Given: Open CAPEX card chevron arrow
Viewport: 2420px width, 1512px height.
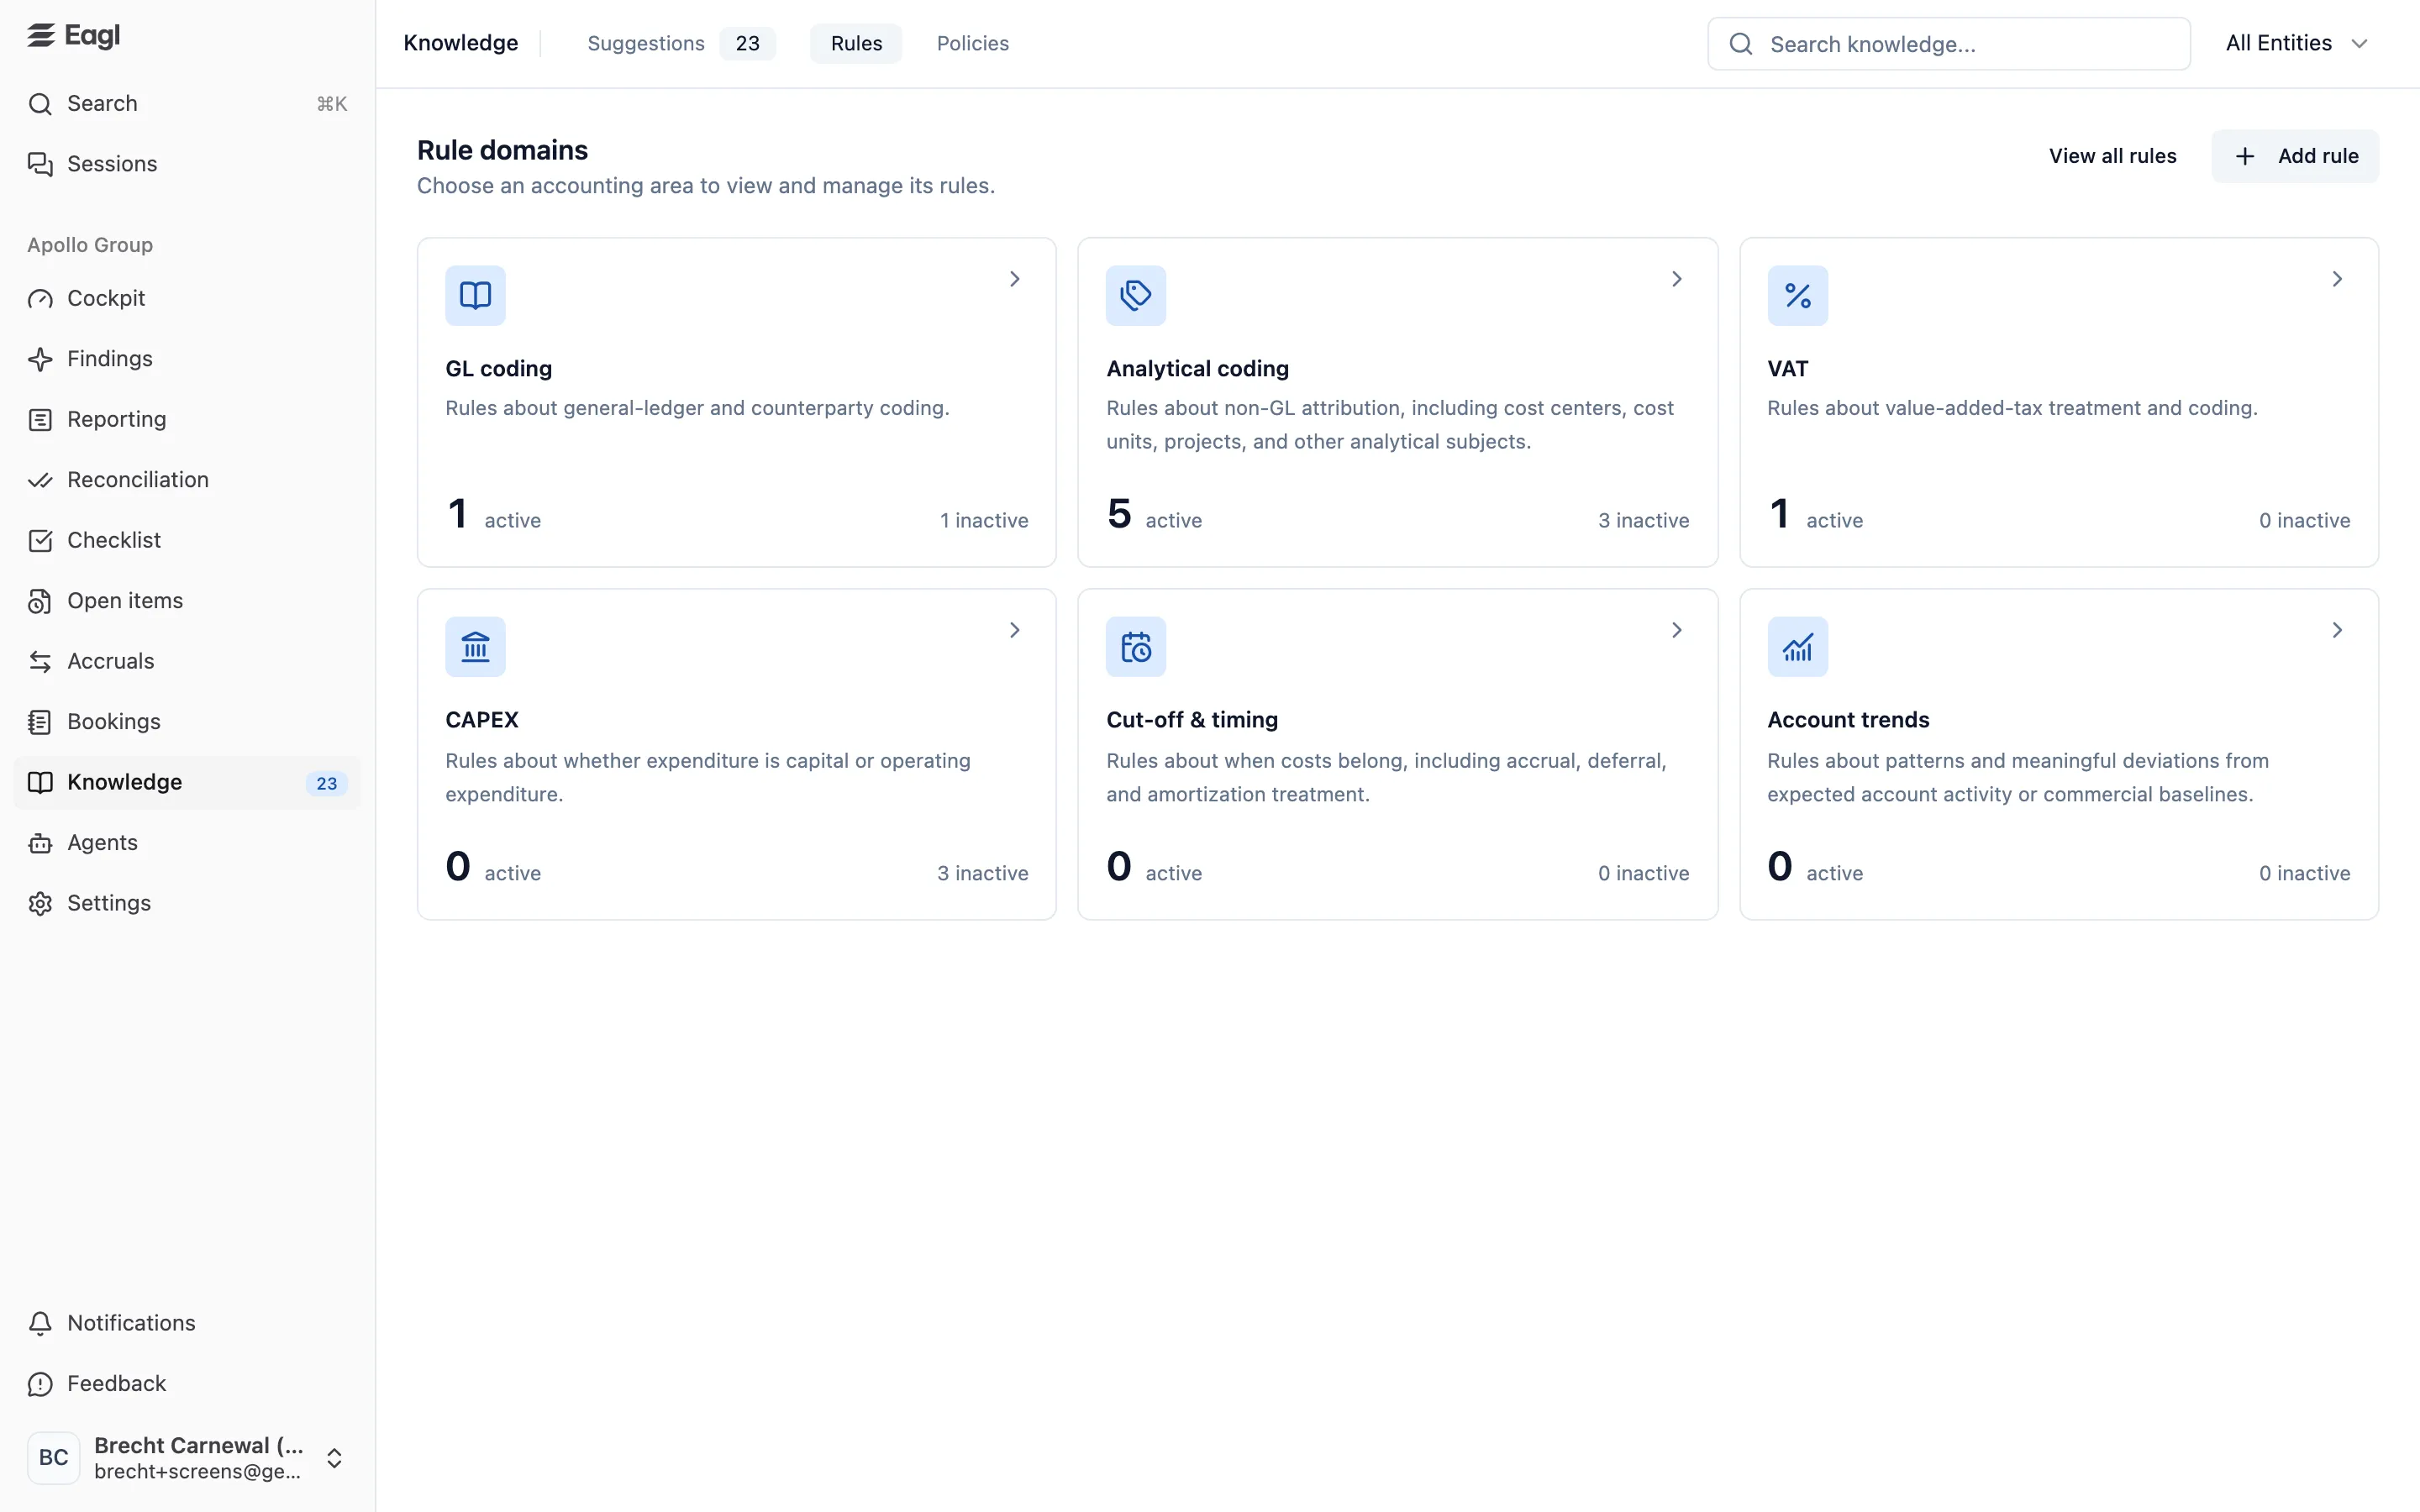Looking at the screenshot, I should pos(1014,630).
